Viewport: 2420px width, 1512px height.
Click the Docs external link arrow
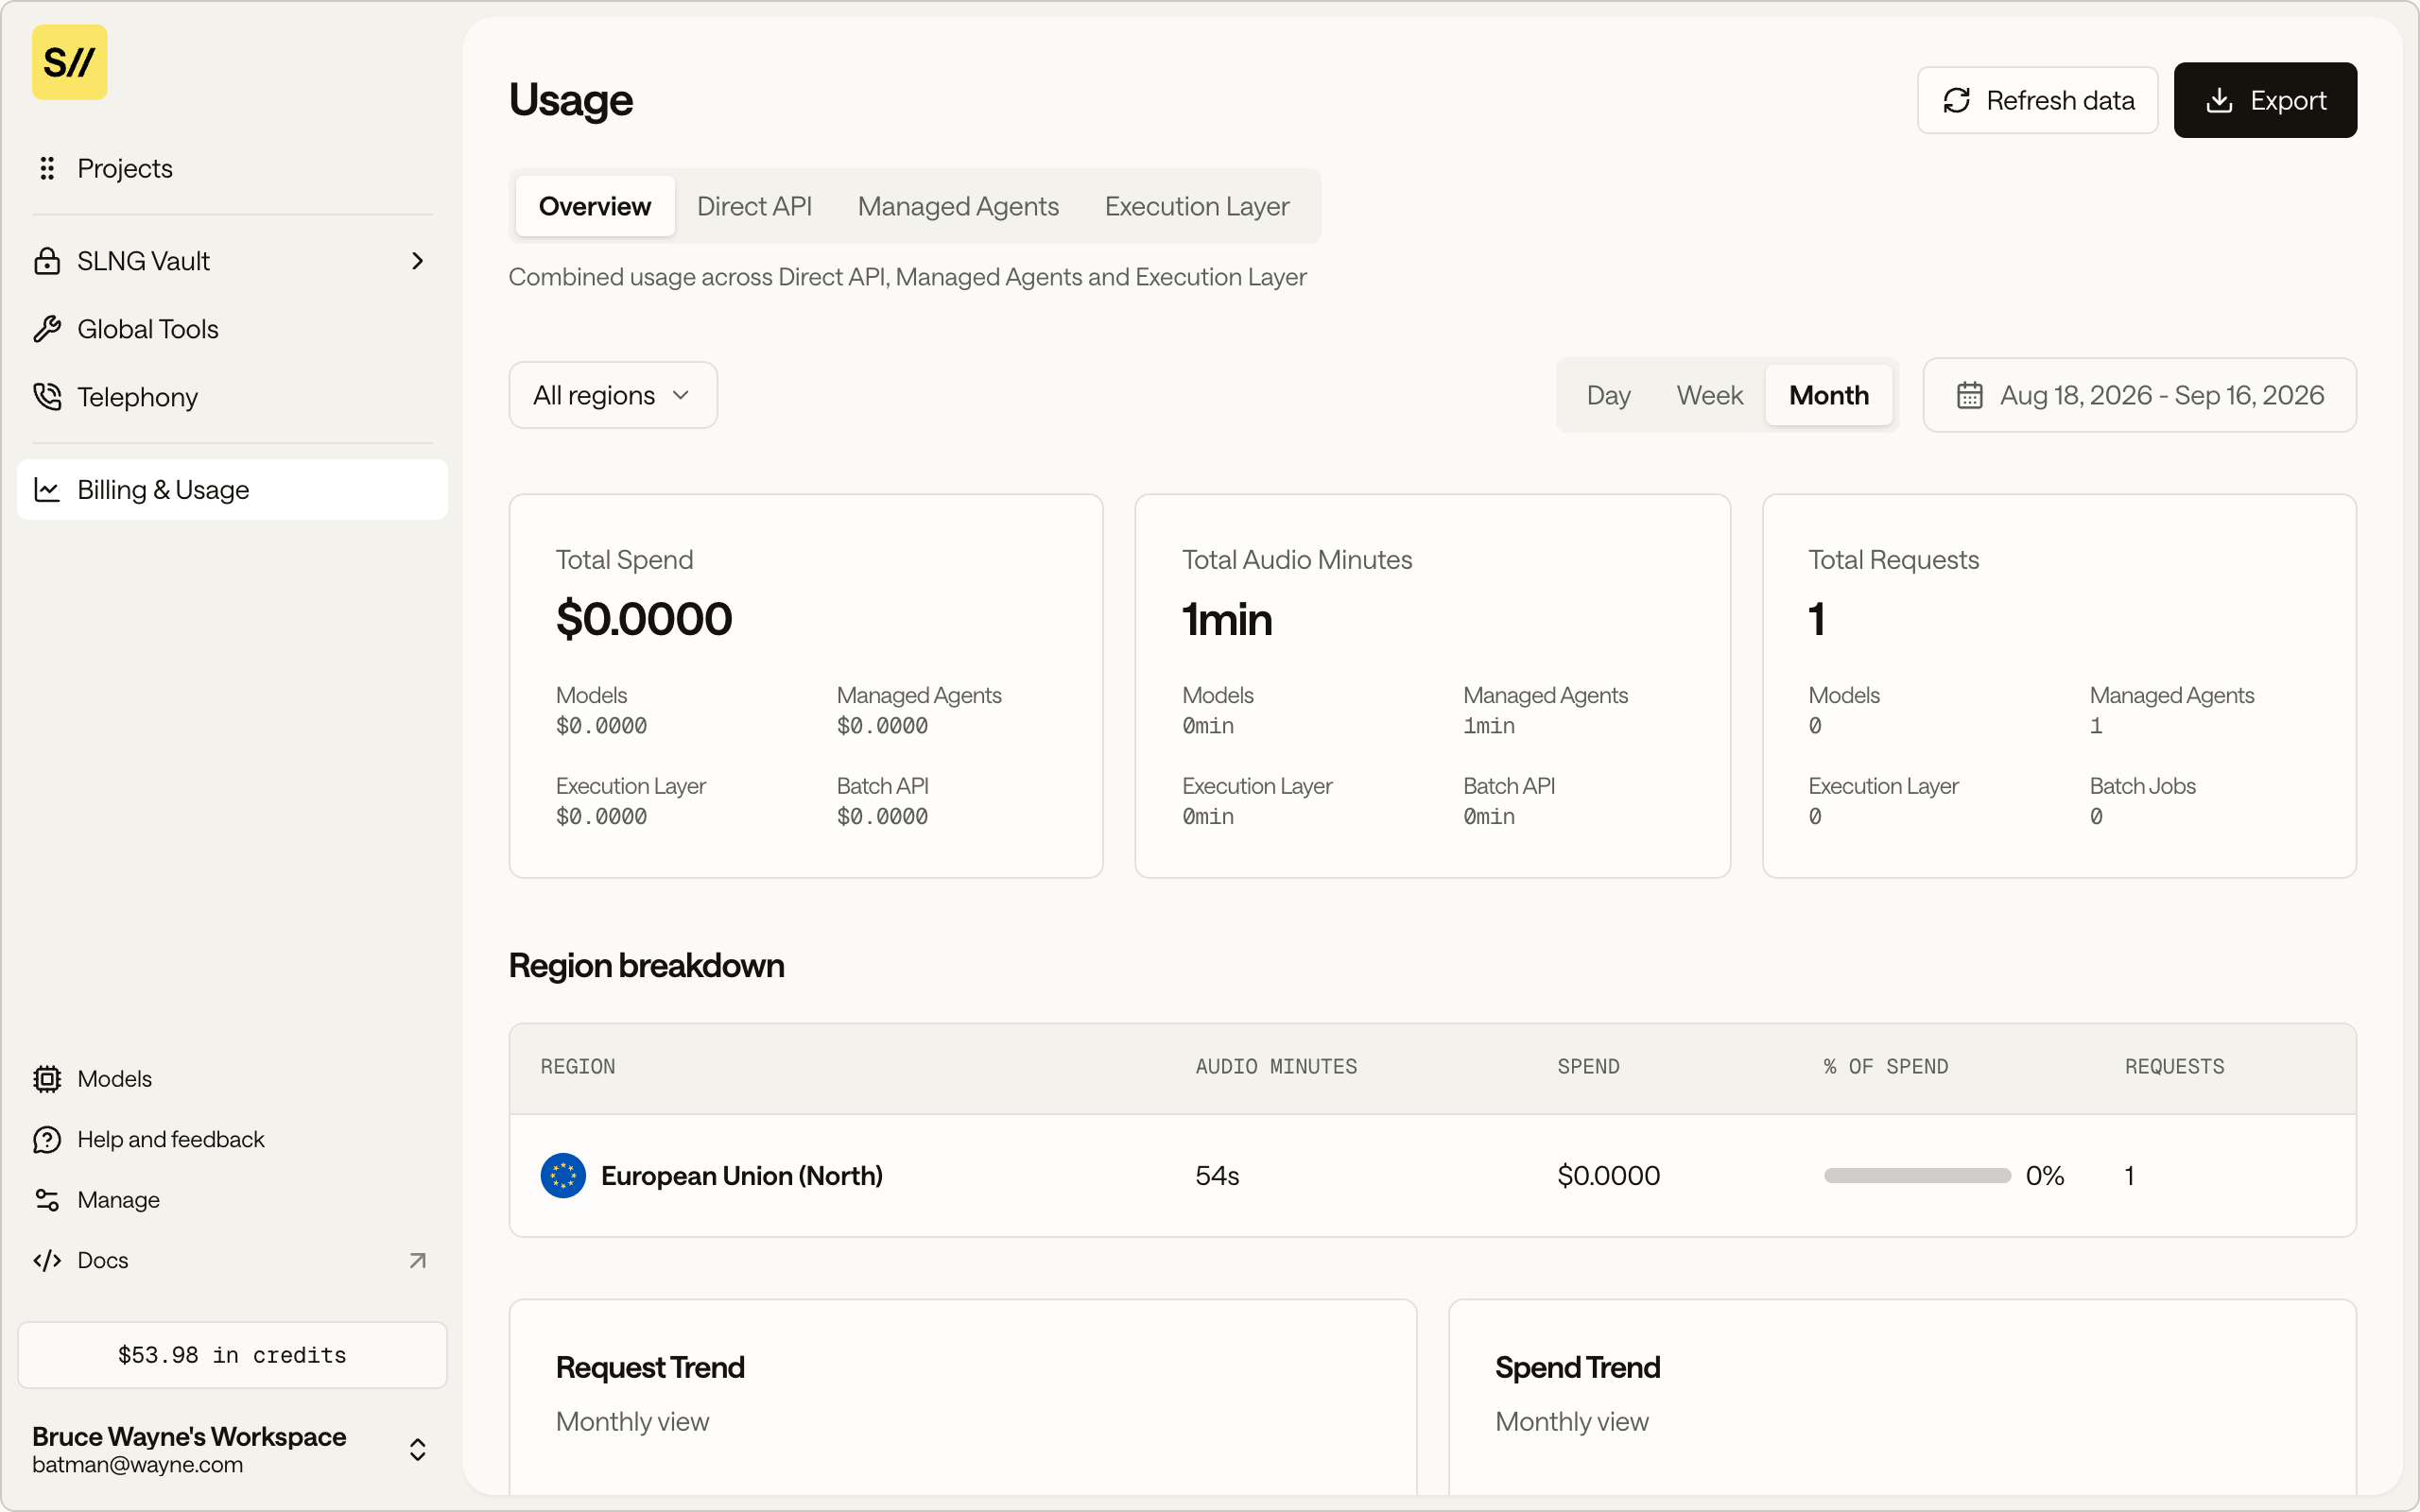point(418,1260)
